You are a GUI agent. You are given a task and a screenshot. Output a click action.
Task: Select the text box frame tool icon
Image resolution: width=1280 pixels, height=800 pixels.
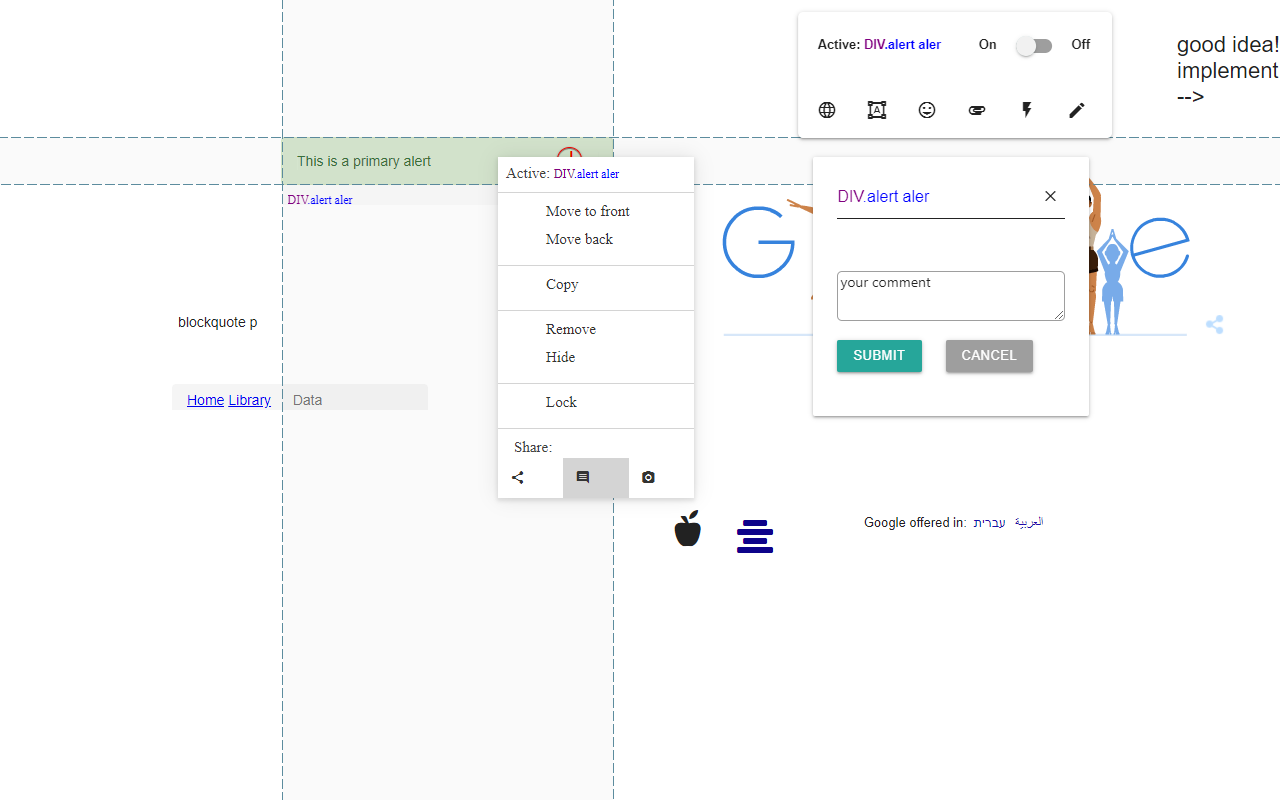[877, 110]
